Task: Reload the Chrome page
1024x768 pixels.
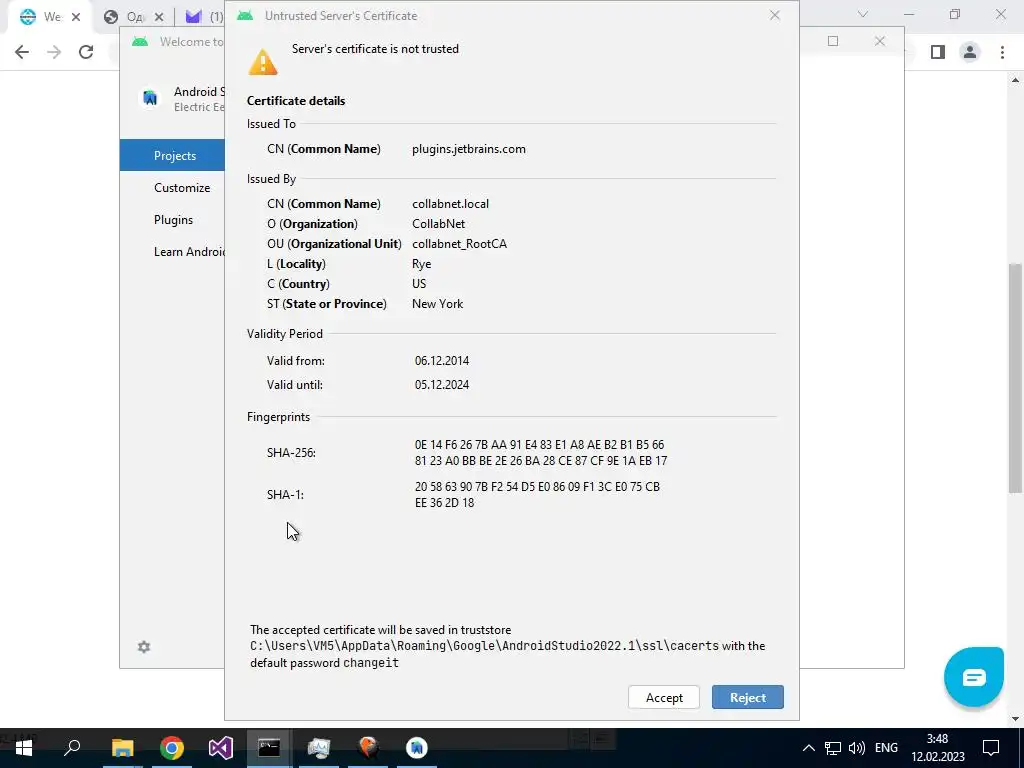Action: 86,52
